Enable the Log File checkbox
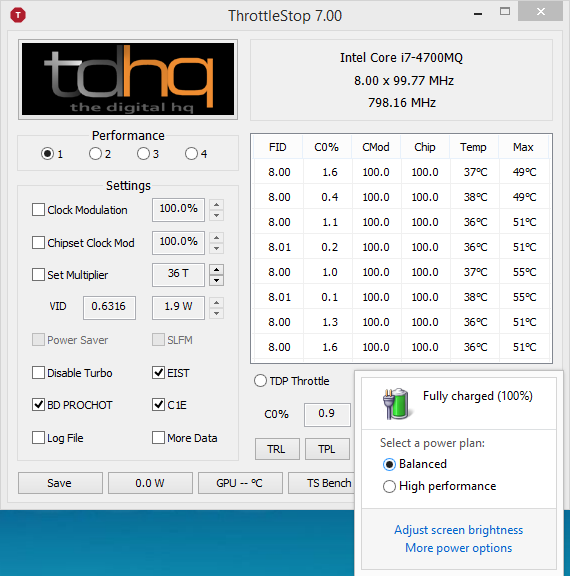 pyautogui.click(x=38, y=438)
